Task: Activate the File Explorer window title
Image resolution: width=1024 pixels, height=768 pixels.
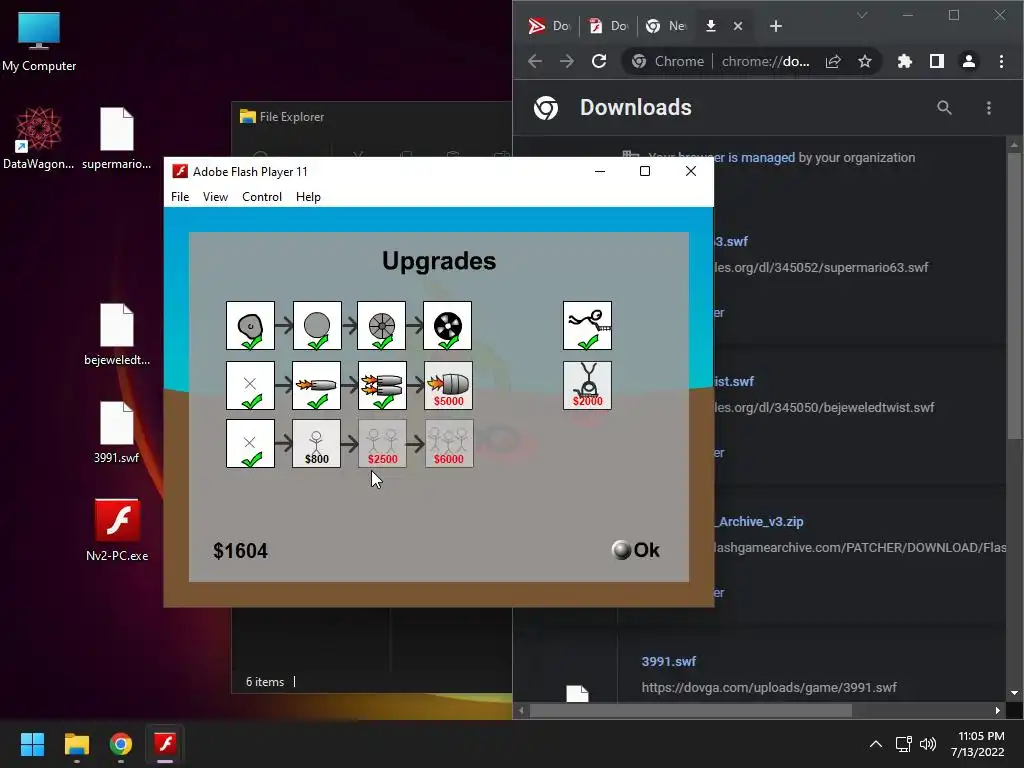Action: pos(291,117)
